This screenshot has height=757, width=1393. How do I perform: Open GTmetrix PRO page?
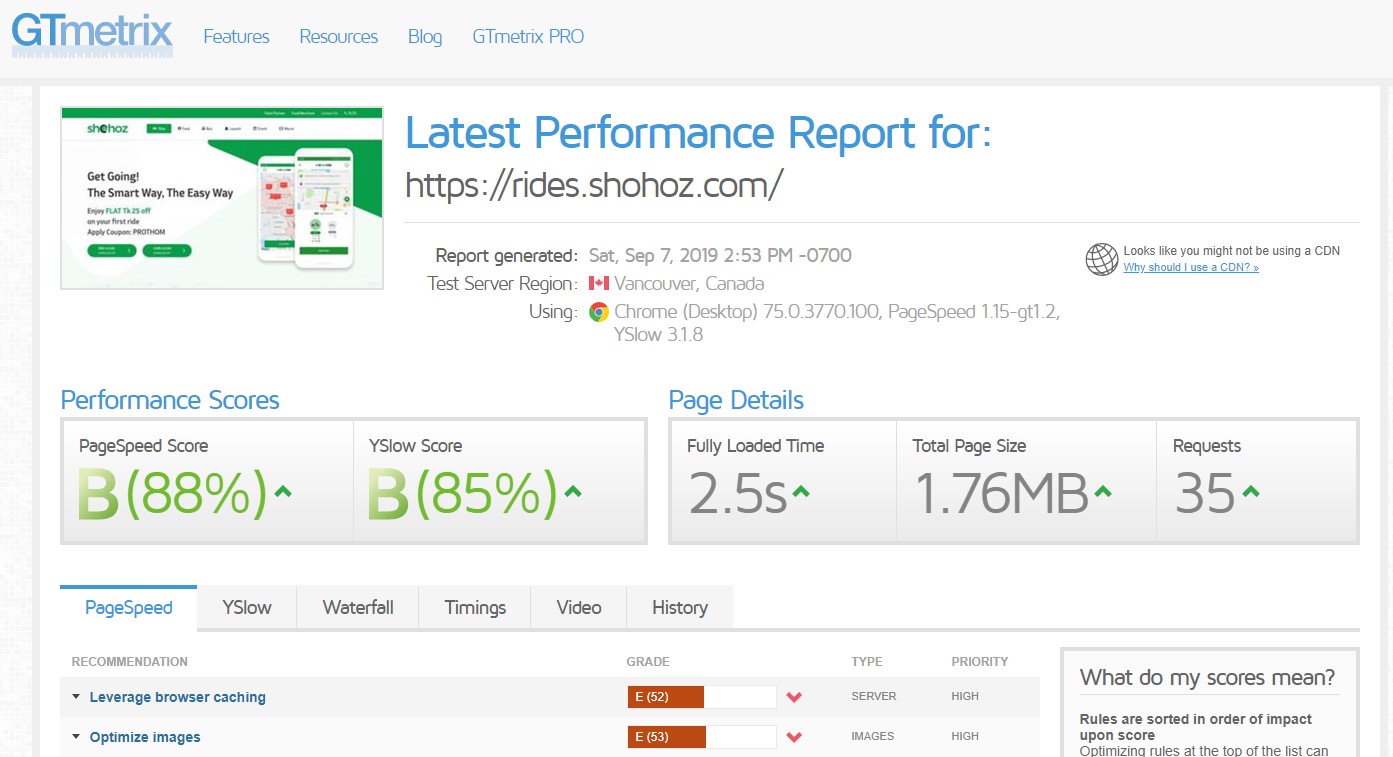coord(528,37)
